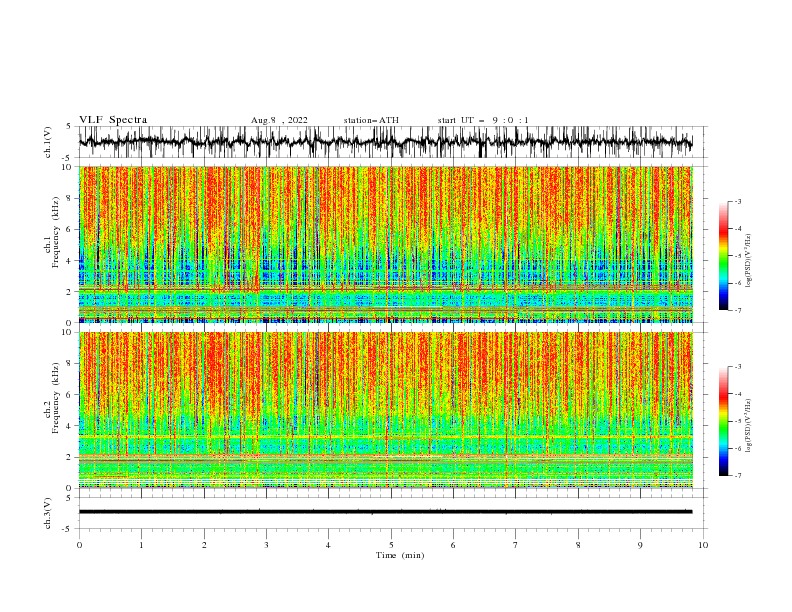Click the ch.1 voltage waveform trace
The width and height of the screenshot is (792, 612).
point(386,142)
